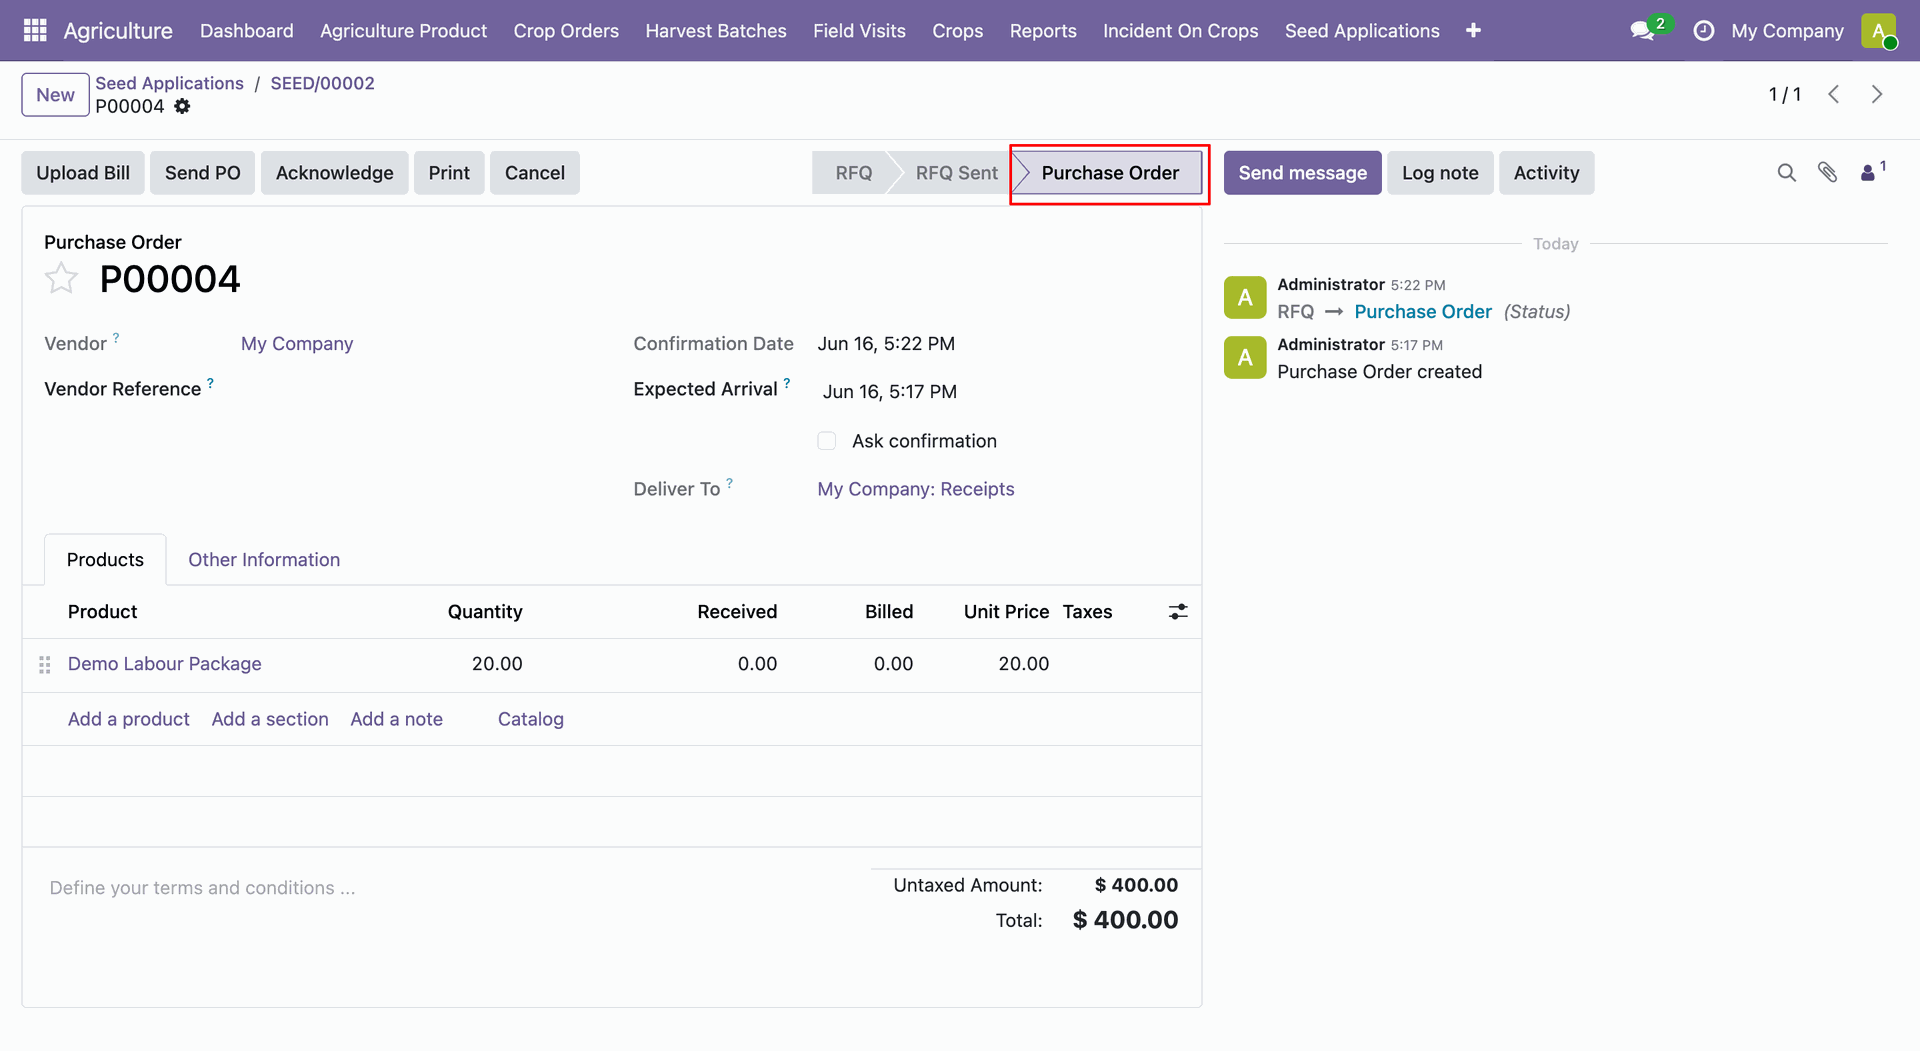Open the conversations chat icon
The height and width of the screenshot is (1051, 1920).
(1642, 31)
